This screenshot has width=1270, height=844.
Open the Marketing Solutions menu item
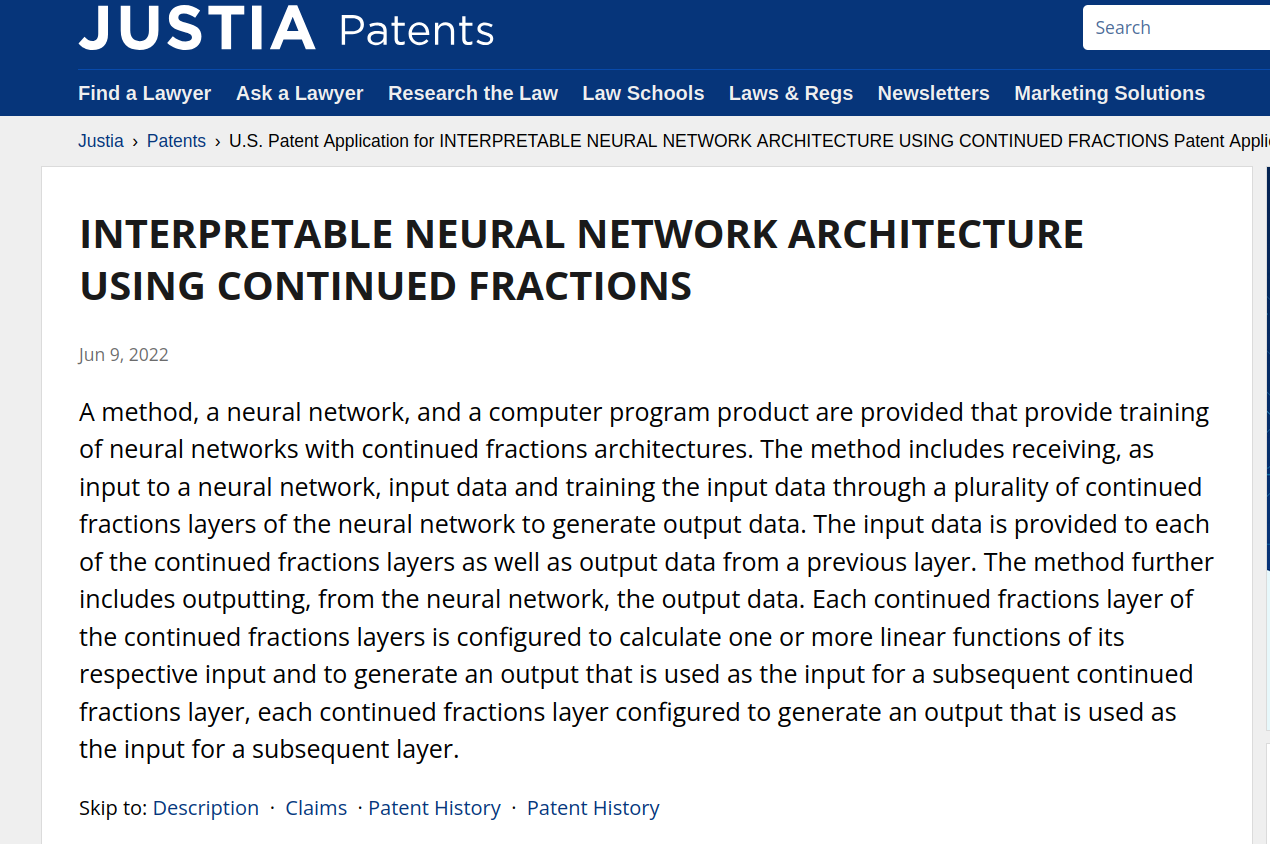point(1110,93)
